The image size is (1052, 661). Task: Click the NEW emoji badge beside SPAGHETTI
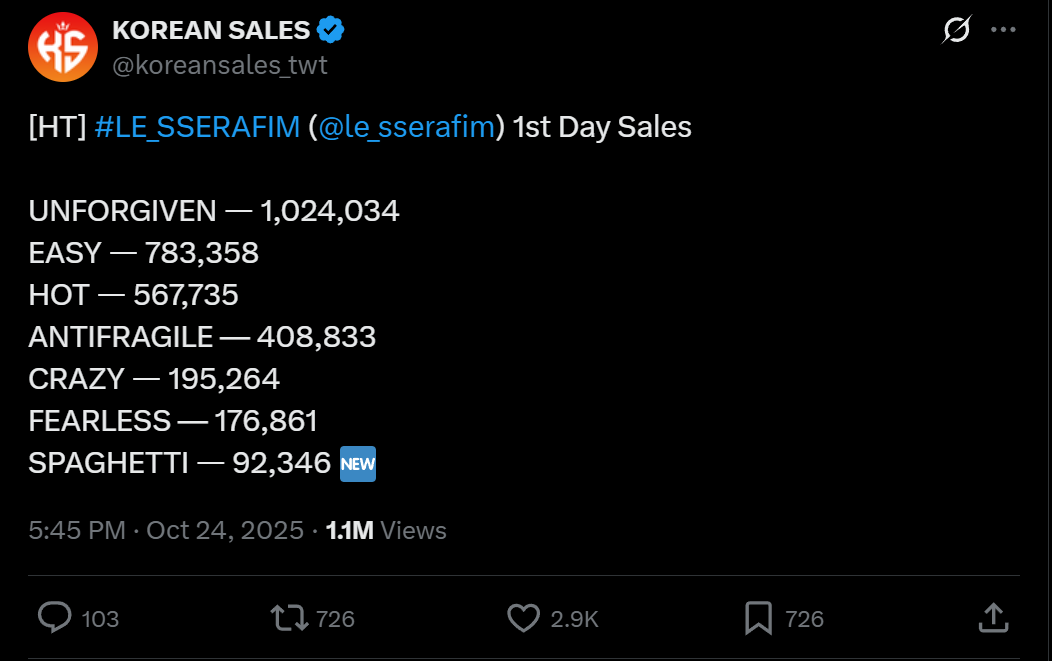[358, 463]
